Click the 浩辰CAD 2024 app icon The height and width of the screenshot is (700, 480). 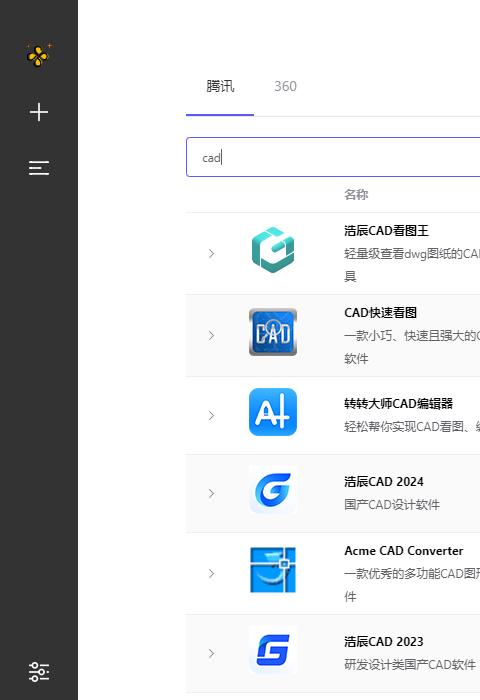(x=273, y=490)
